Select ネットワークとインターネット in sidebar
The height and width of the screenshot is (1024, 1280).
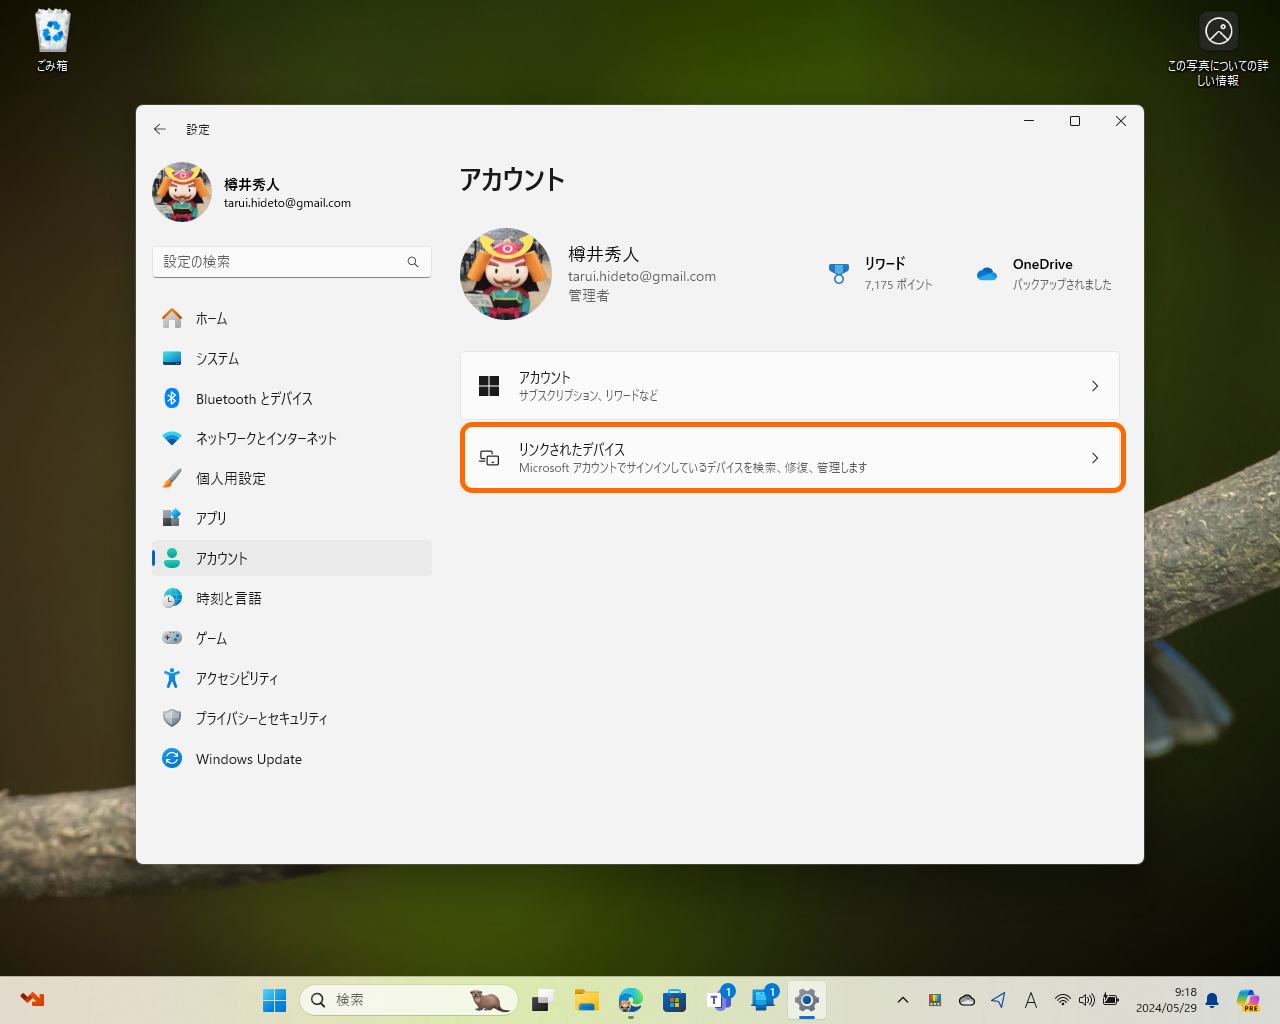point(292,438)
